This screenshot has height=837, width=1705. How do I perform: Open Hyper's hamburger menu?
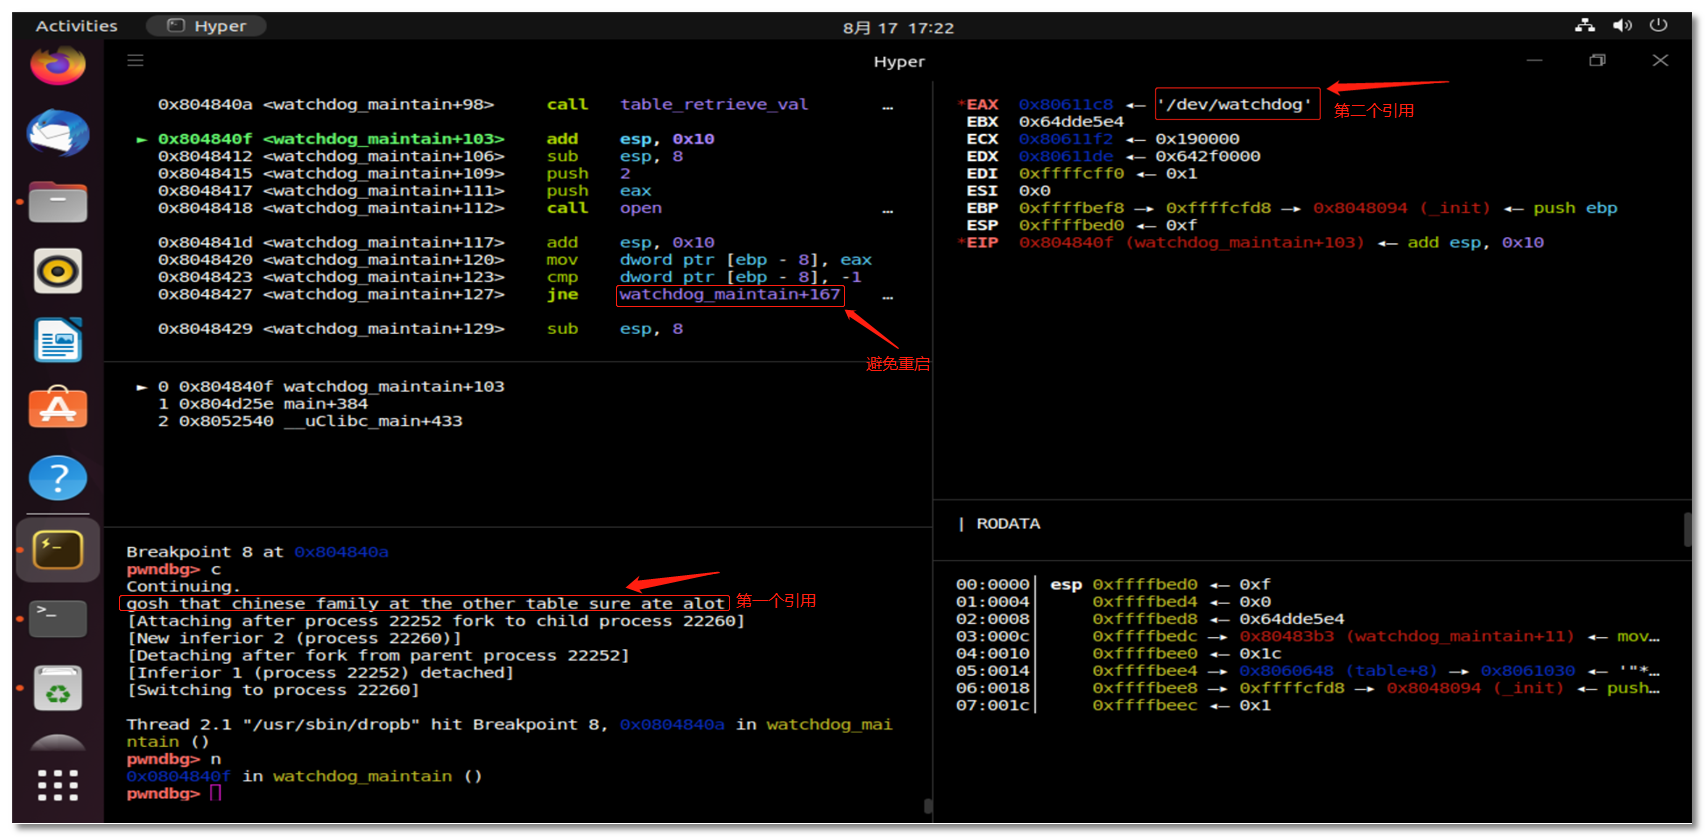[x=136, y=61]
